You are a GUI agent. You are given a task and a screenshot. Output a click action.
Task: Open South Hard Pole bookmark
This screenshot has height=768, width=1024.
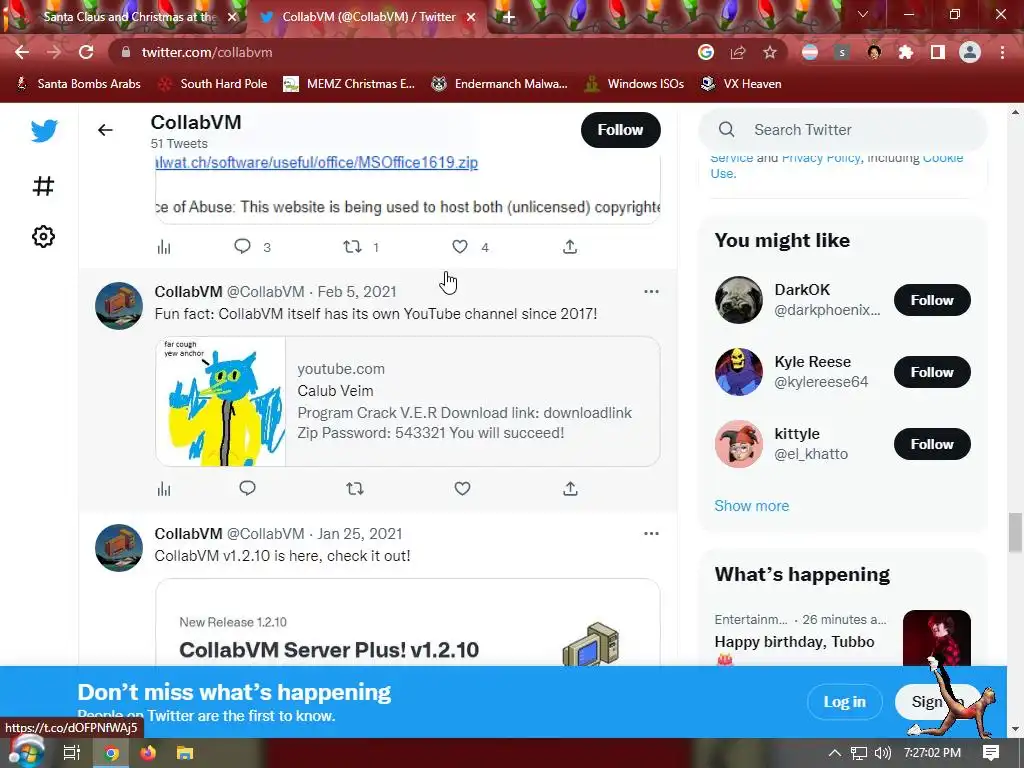[x=213, y=84]
